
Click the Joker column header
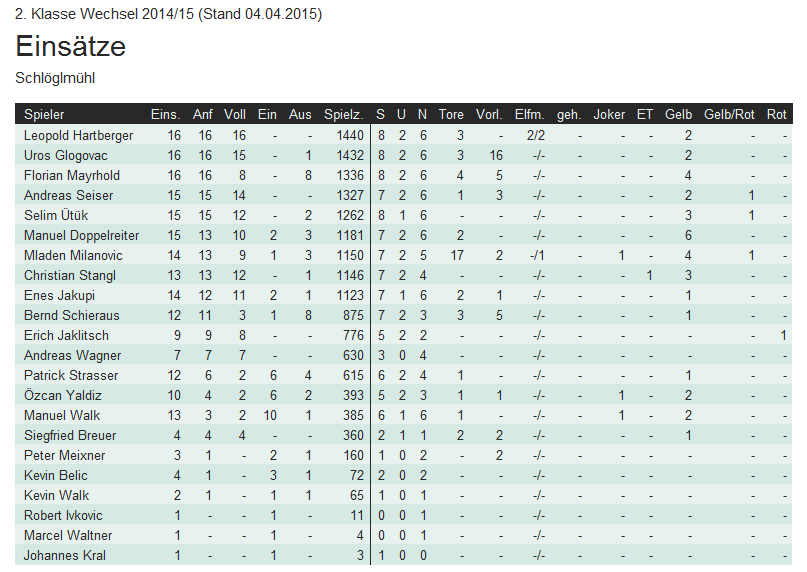(609, 115)
